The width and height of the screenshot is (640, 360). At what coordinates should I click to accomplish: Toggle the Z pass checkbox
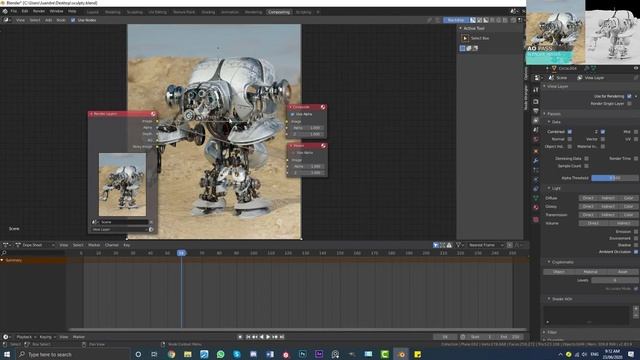603,132
